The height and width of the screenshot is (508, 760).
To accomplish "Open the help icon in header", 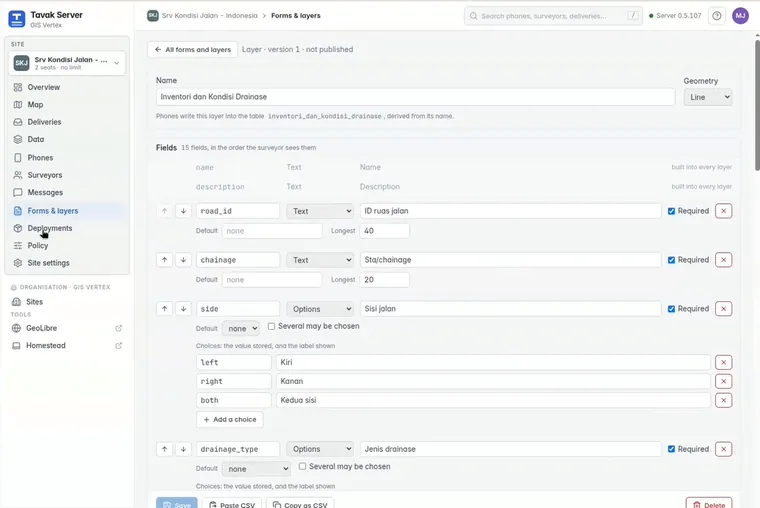I will tap(716, 16).
